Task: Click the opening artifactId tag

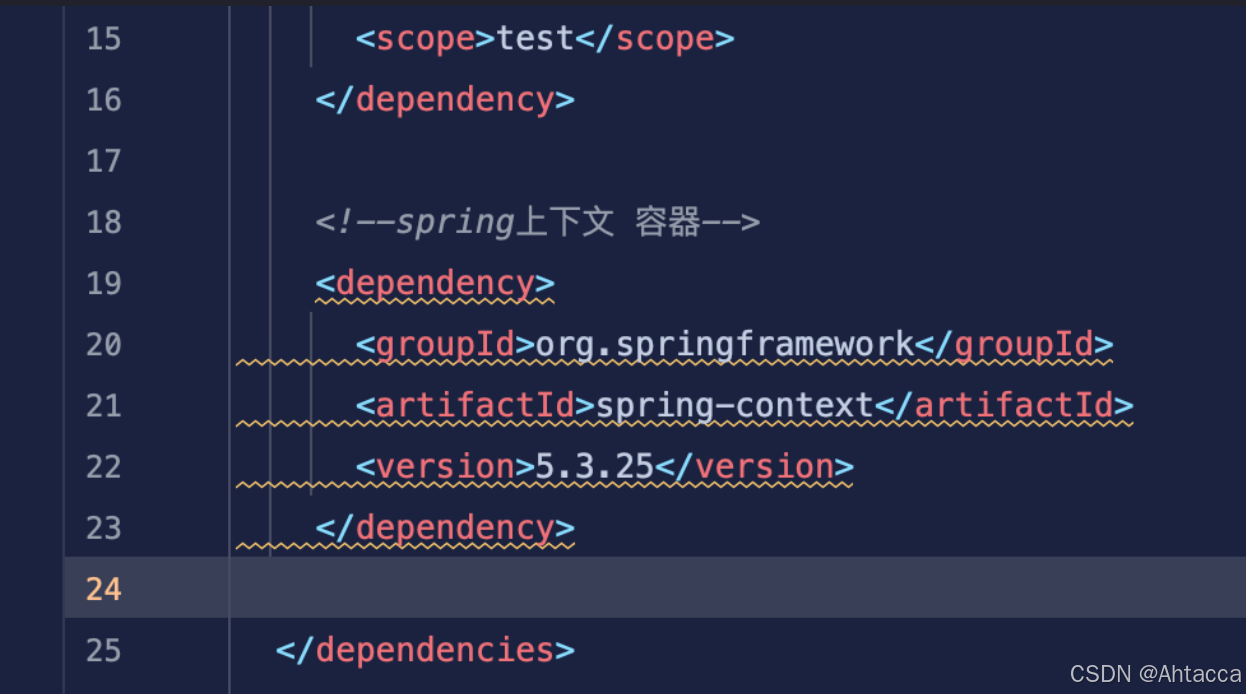Action: (476, 406)
